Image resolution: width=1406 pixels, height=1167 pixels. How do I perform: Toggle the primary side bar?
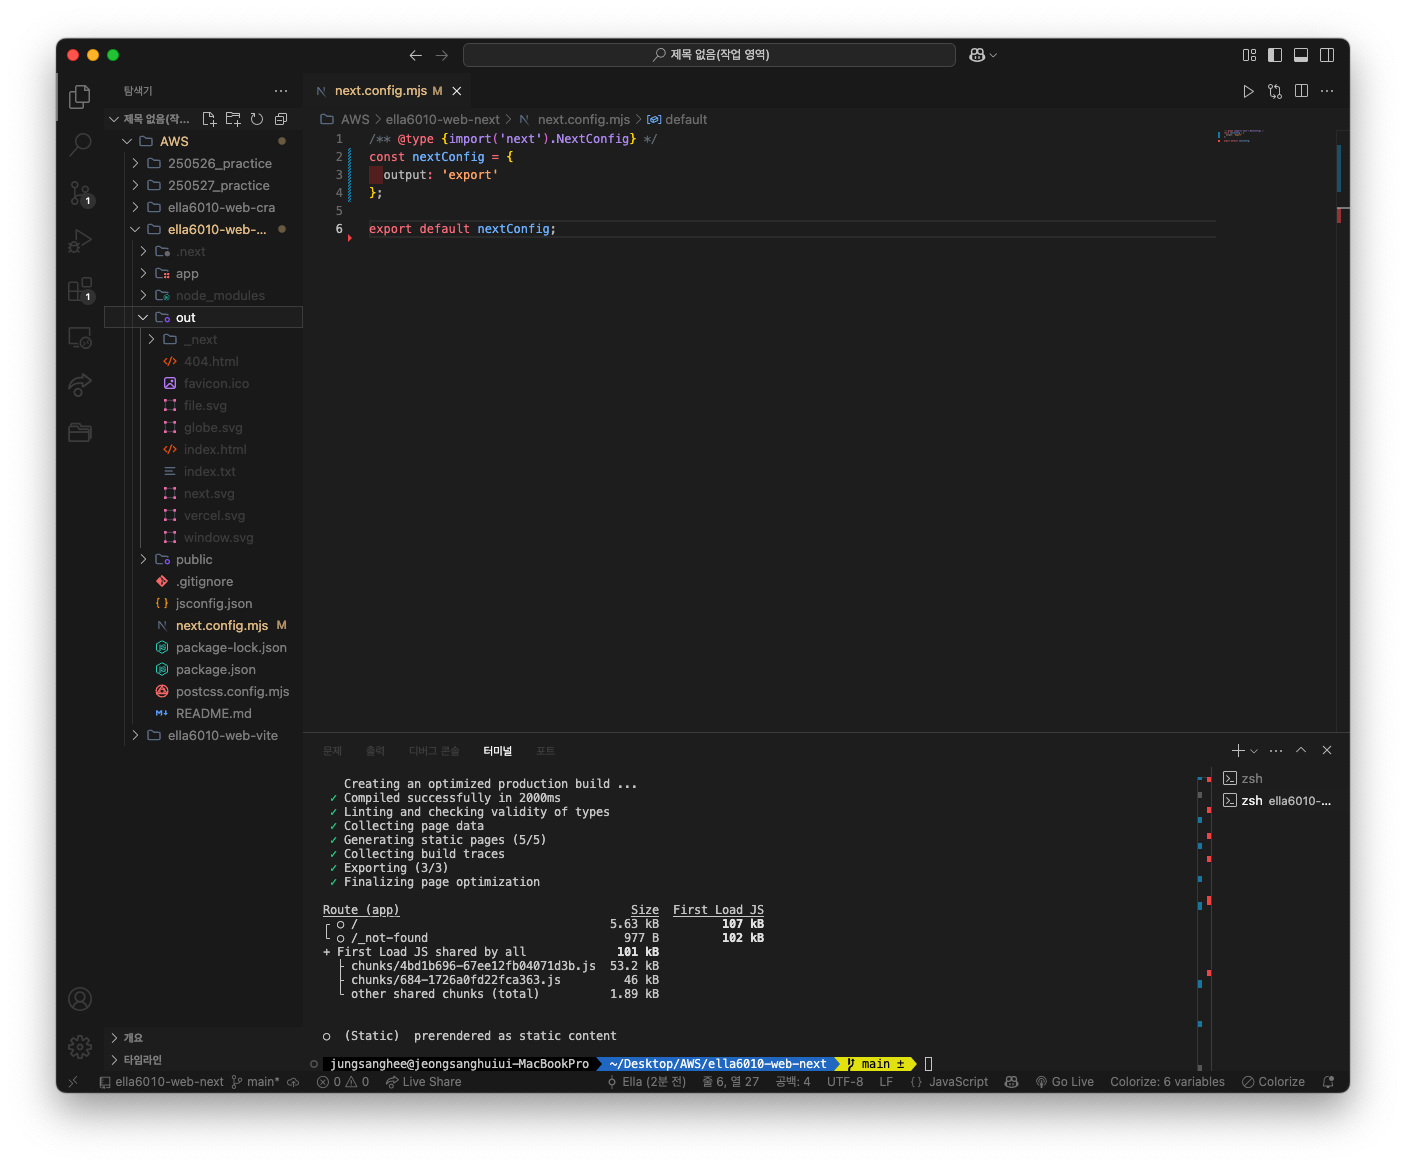(1275, 55)
